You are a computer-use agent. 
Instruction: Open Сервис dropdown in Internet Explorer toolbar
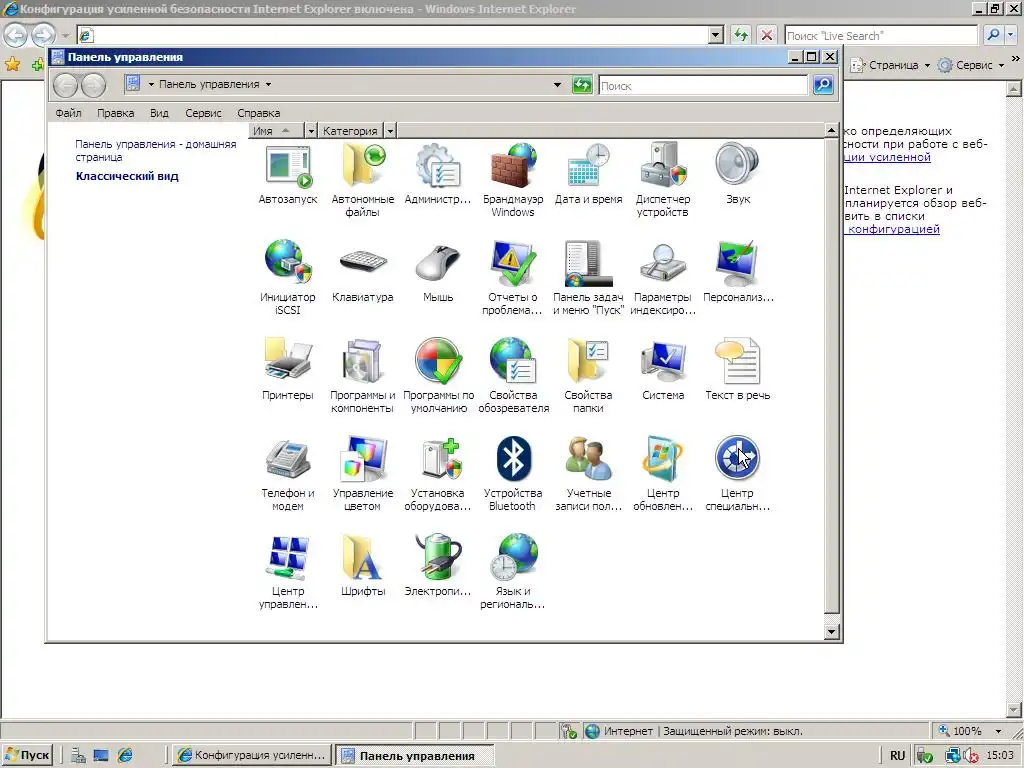tap(971, 65)
